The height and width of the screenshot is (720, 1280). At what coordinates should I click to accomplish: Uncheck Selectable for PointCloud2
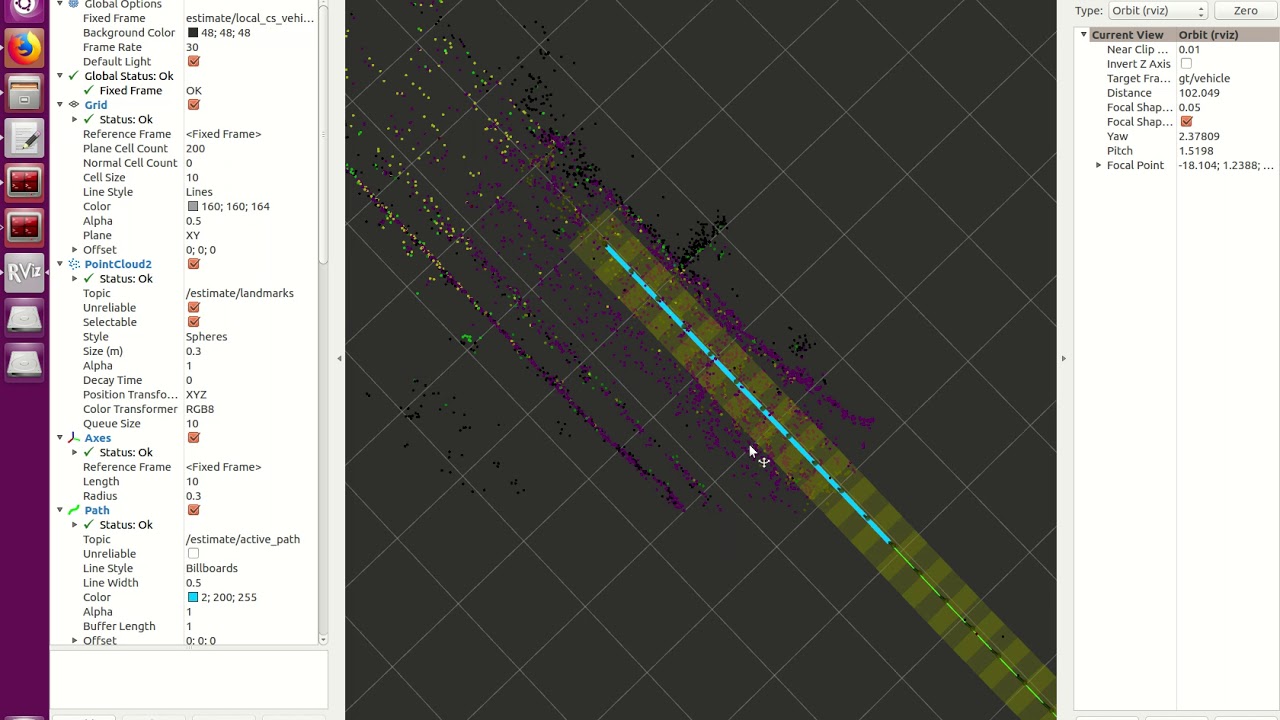193,322
